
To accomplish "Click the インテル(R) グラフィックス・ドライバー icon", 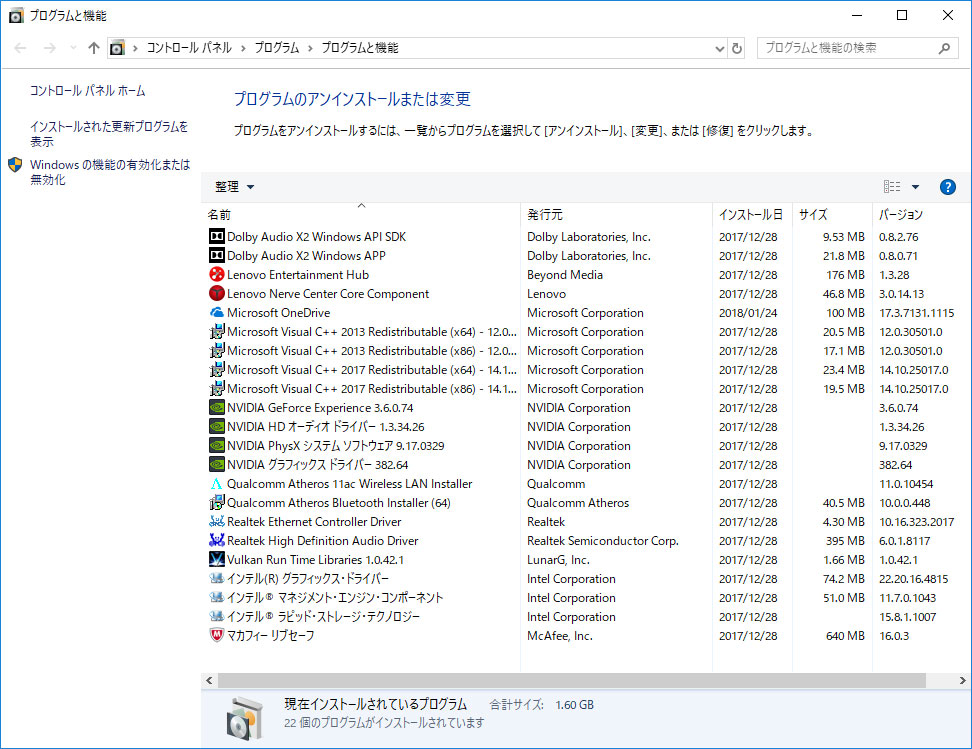I will coord(216,578).
